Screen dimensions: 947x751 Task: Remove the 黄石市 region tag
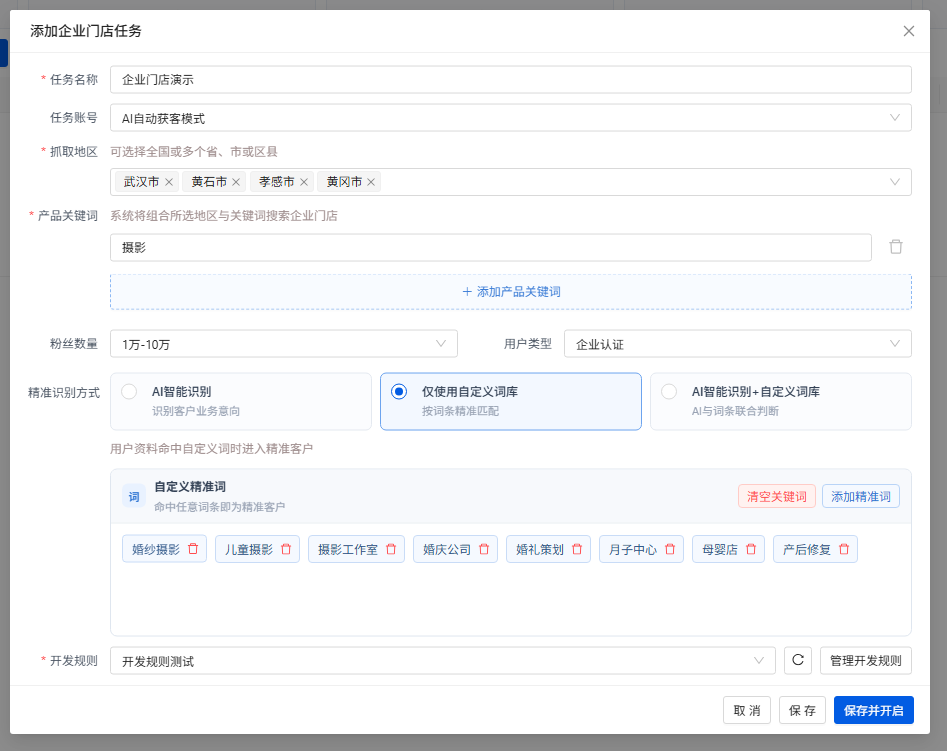236,182
